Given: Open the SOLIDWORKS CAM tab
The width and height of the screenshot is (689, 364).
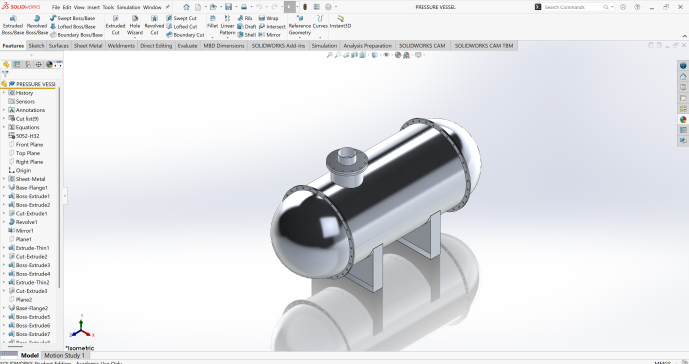Looking at the screenshot, I should [x=422, y=46].
